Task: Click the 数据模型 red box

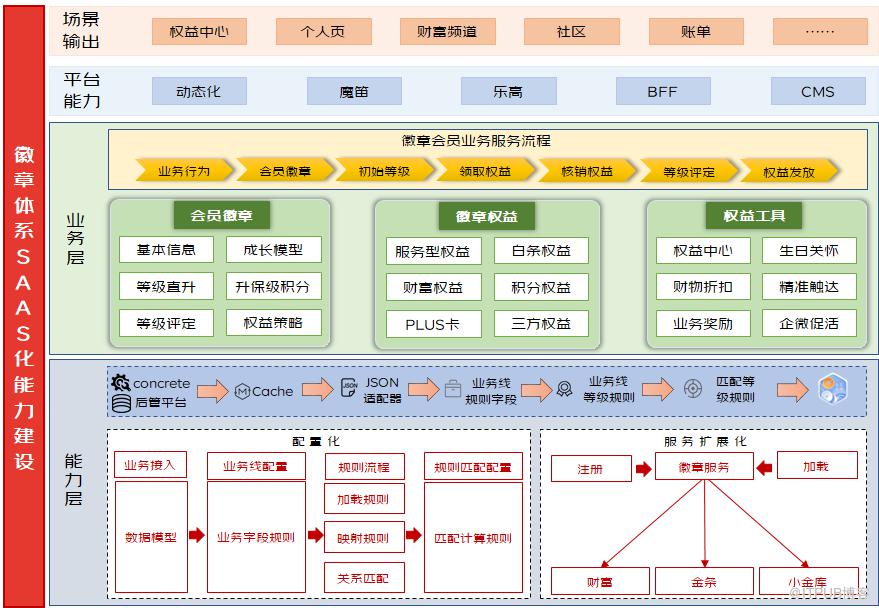Action: pos(151,537)
